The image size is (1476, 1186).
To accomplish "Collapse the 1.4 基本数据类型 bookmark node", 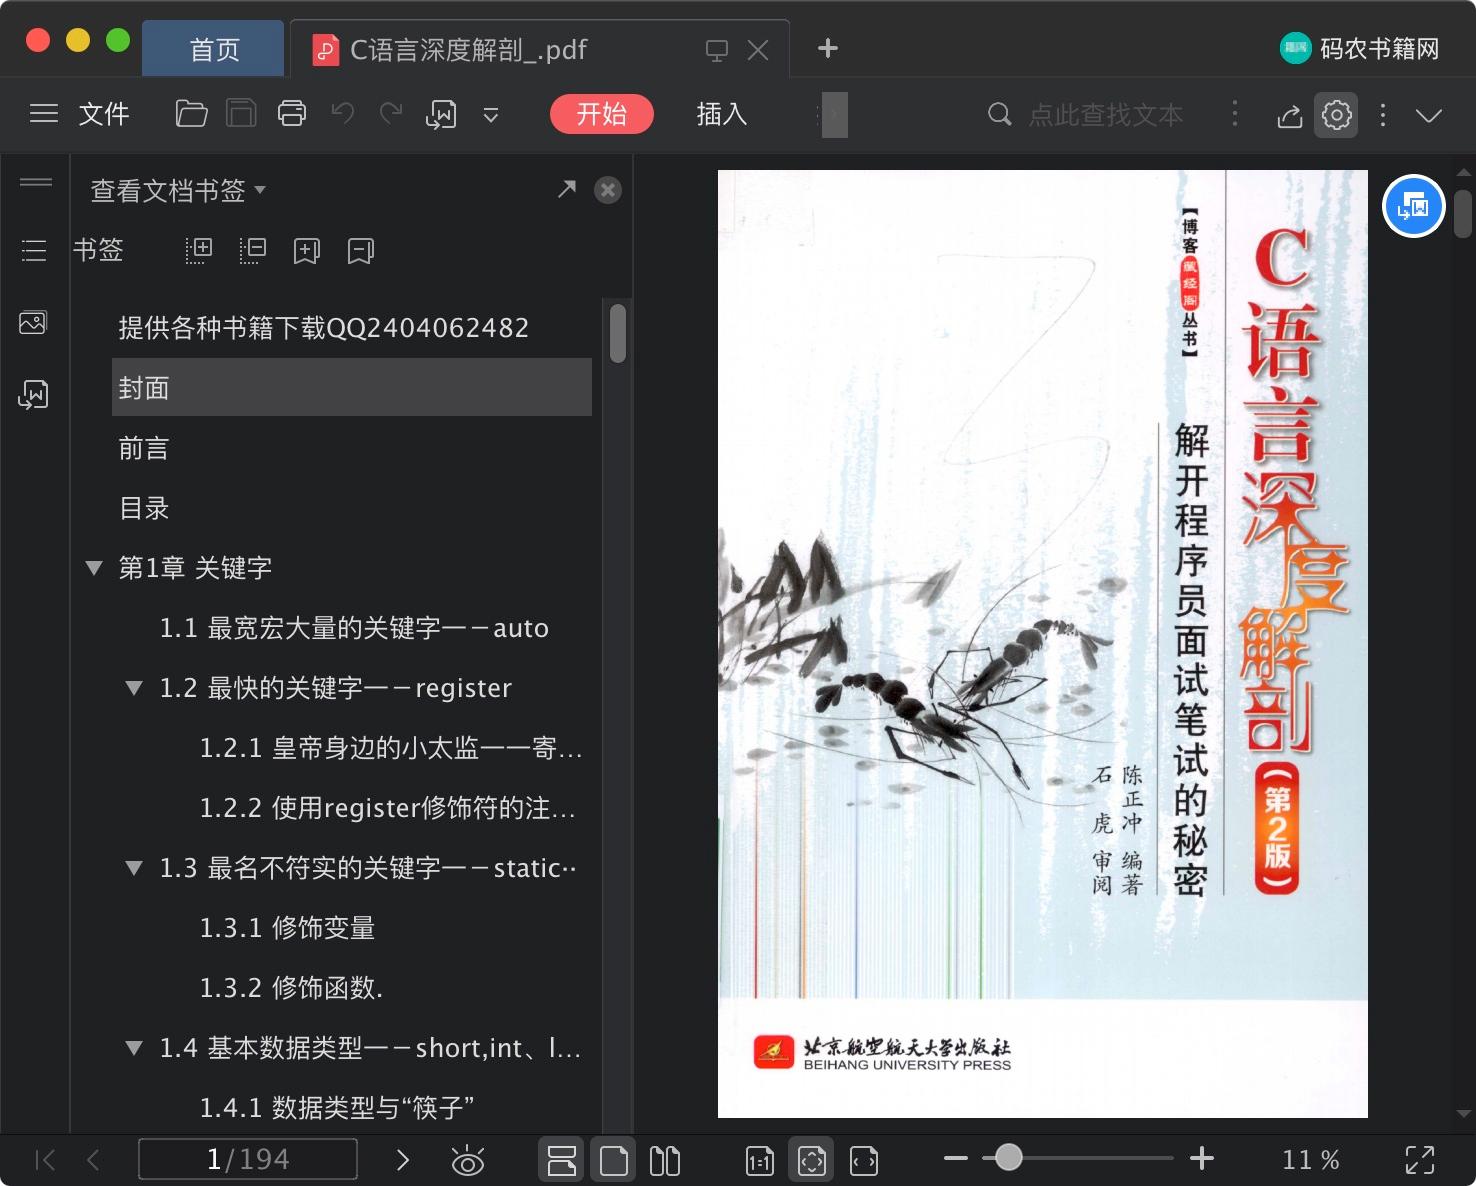I will 134,1048.
